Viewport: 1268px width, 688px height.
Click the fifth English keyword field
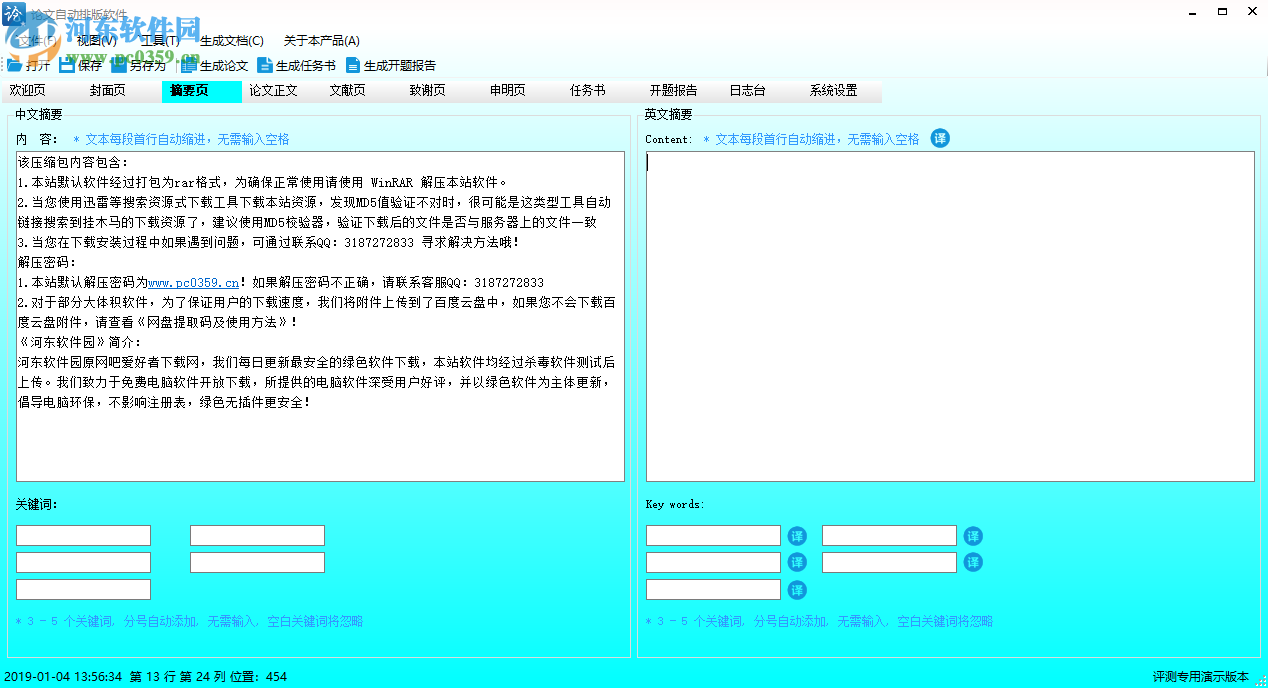point(713,589)
